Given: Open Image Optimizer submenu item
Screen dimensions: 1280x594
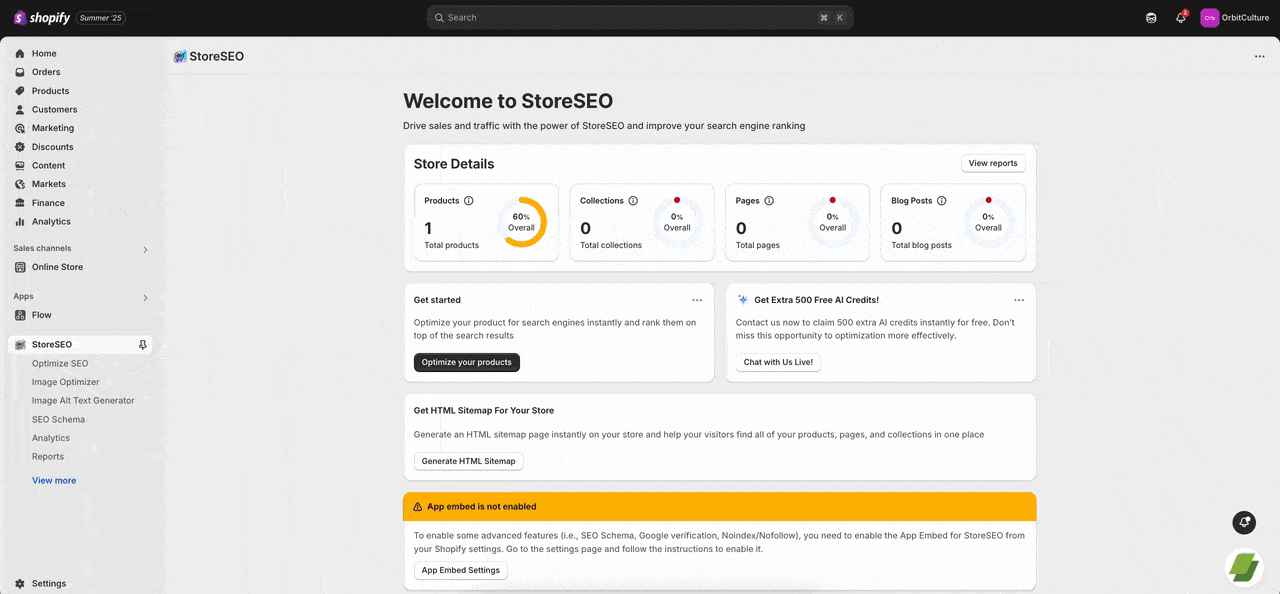Looking at the screenshot, I should pyautogui.click(x=66, y=382).
